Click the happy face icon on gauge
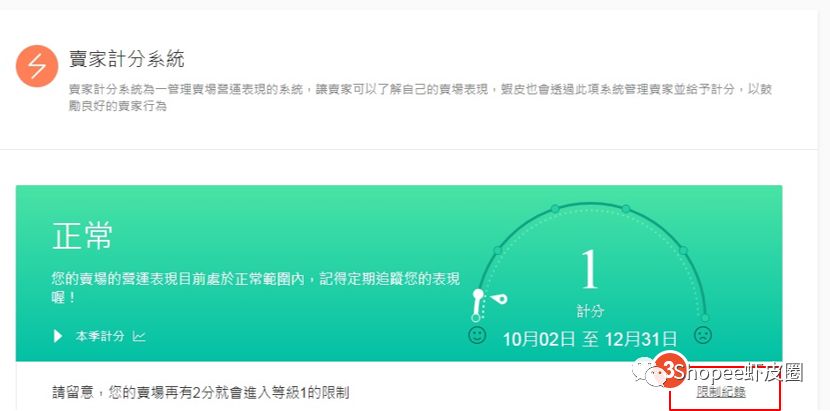The width and height of the screenshot is (830, 411). point(477,335)
